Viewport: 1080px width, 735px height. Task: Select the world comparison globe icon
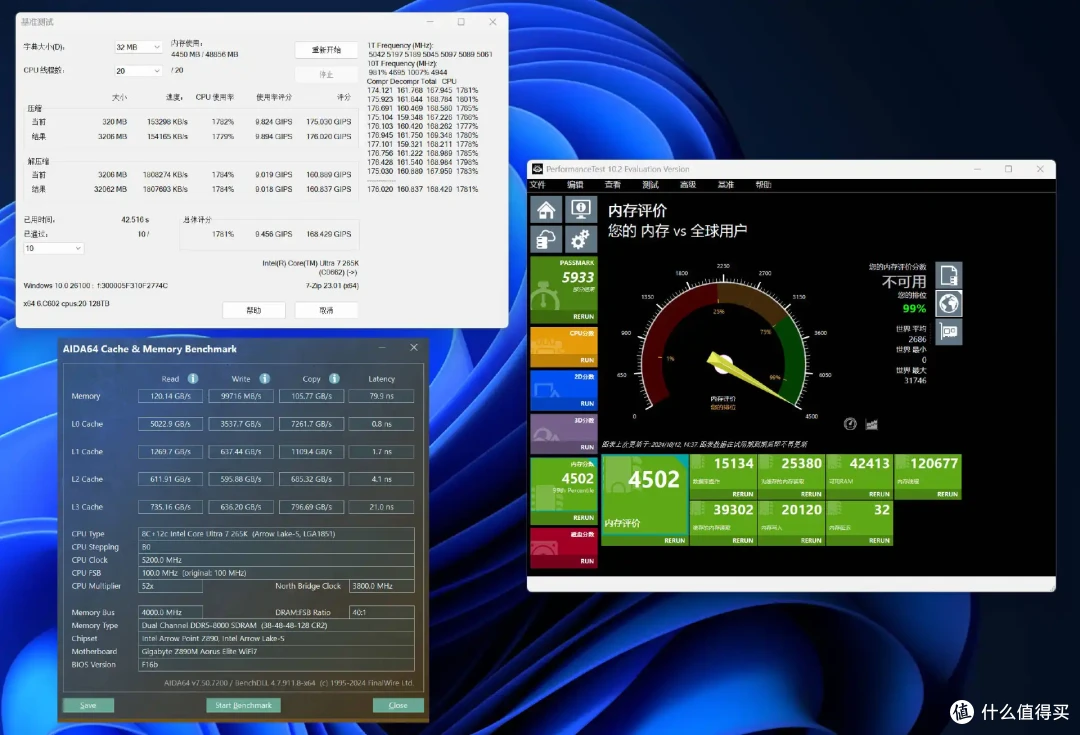[948, 303]
